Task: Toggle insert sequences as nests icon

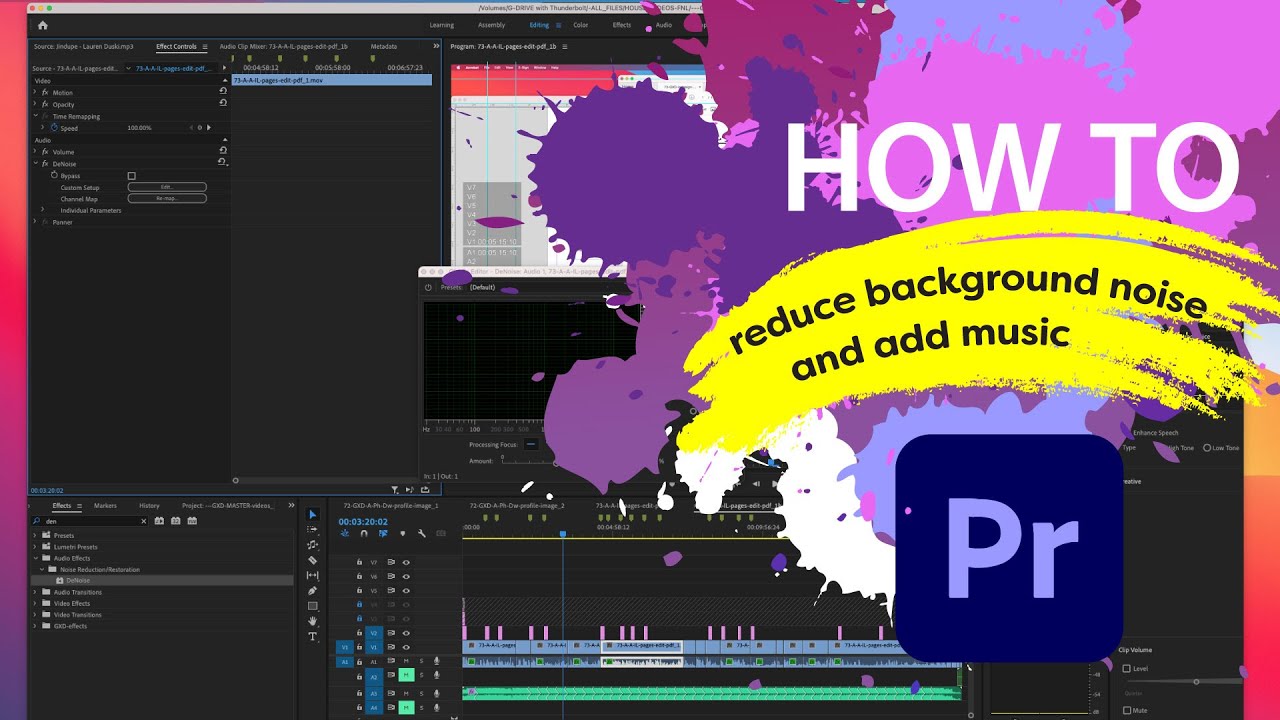Action: [x=345, y=533]
